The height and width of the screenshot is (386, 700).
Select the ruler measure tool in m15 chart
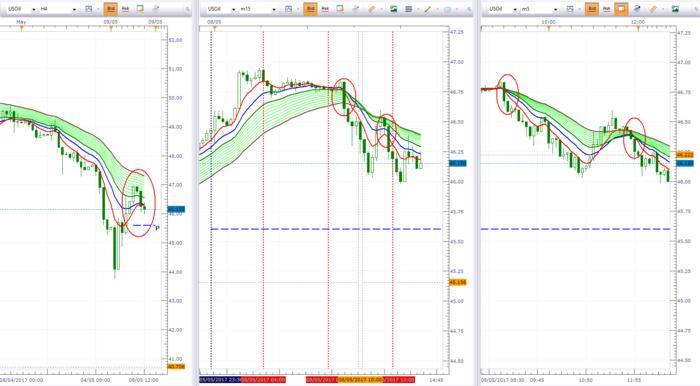coord(371,9)
